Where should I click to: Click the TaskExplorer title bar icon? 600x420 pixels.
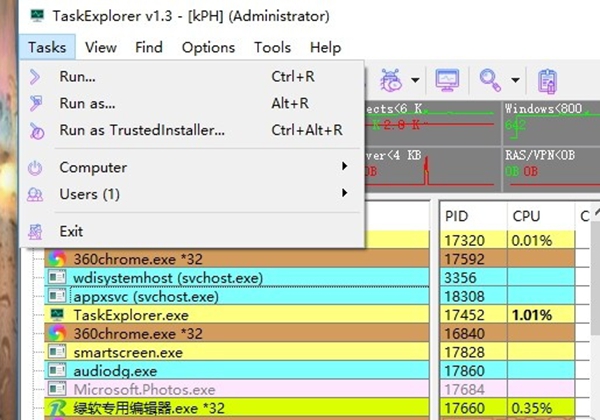point(38,15)
